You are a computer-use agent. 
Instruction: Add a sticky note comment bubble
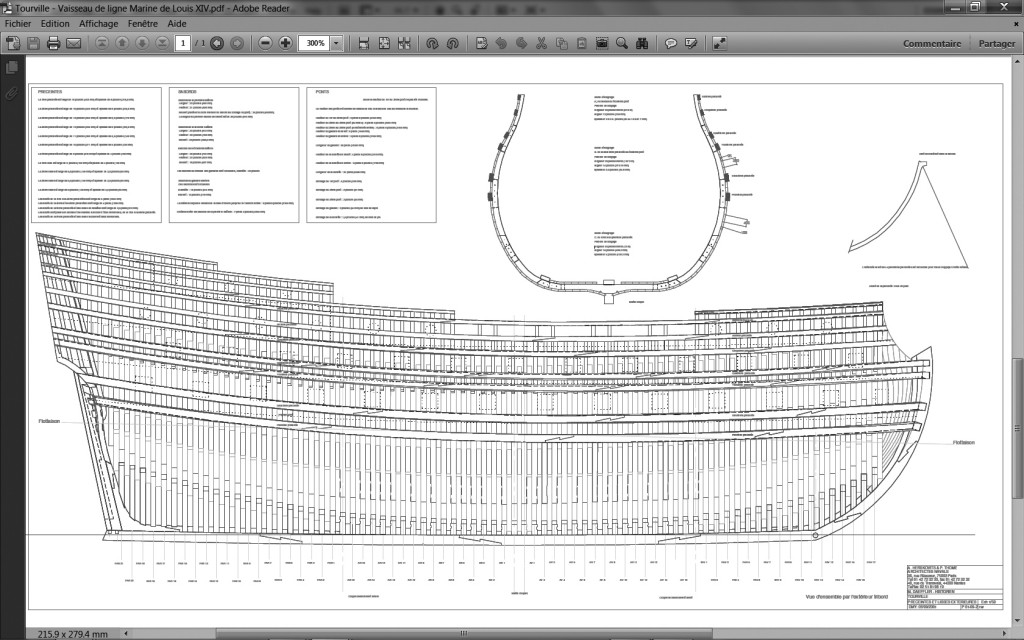click(671, 44)
